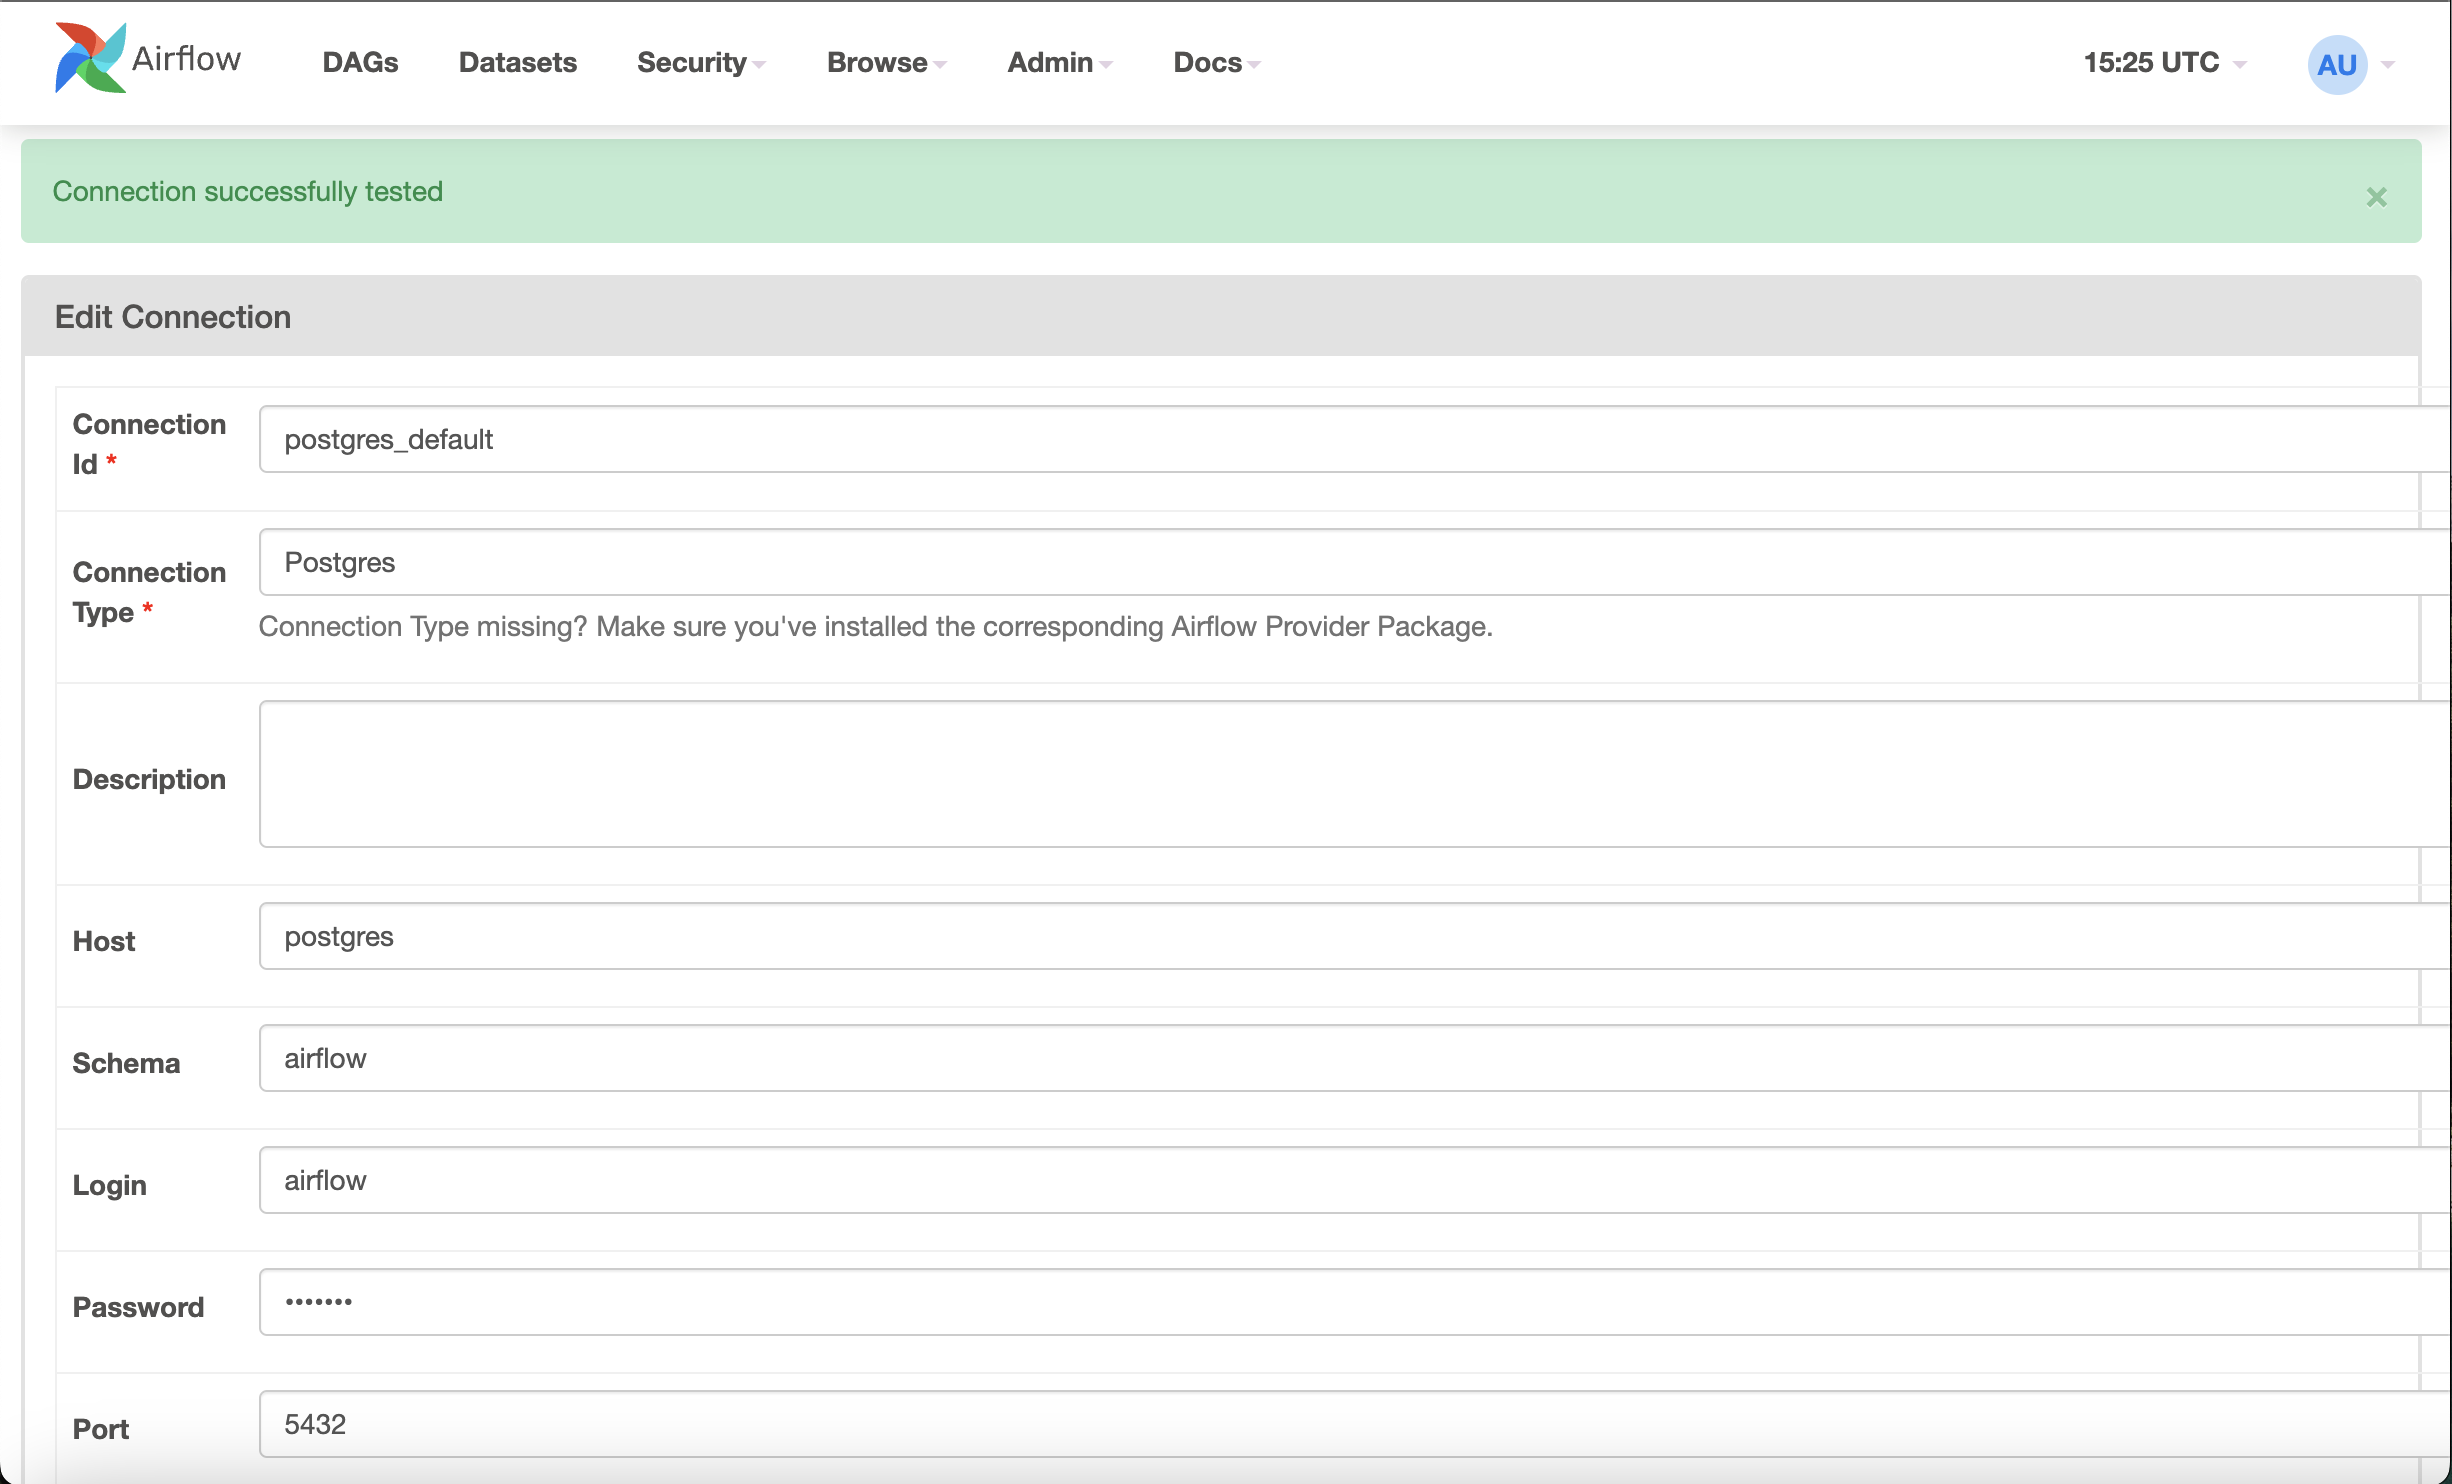Focus the Connection Id field
Image resolution: width=2452 pixels, height=1484 pixels.
coord(1355,439)
